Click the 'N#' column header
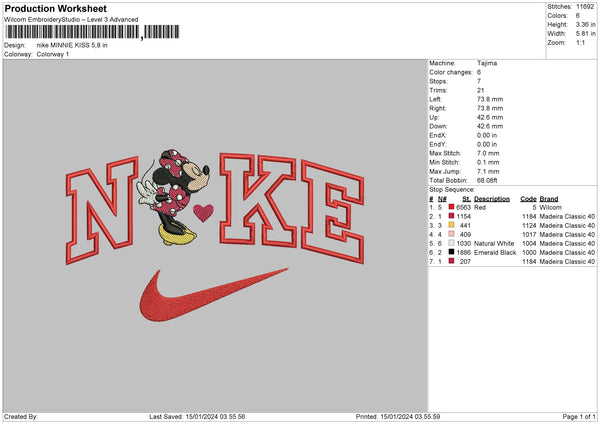The width and height of the screenshot is (600, 424). (442, 199)
